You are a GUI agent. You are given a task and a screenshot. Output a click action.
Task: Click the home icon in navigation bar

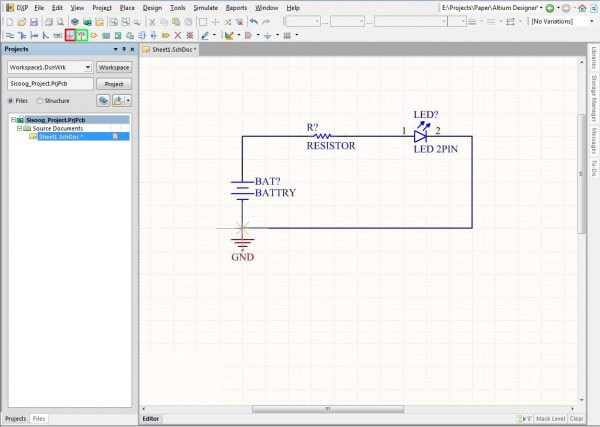(x=582, y=8)
